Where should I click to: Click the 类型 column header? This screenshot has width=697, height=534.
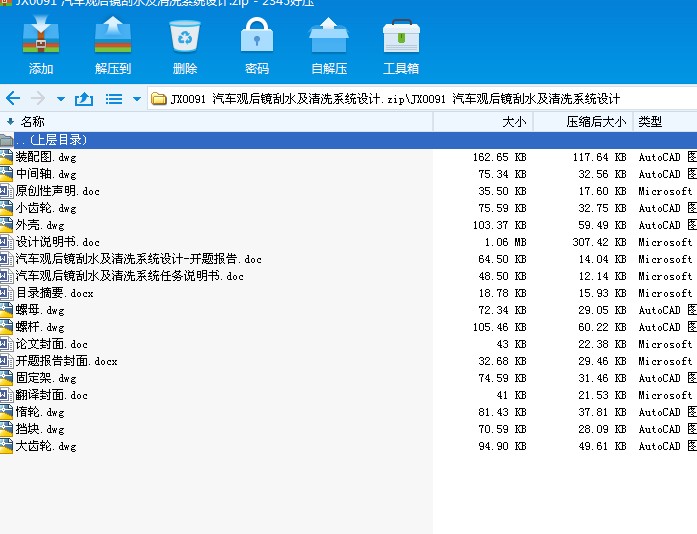point(650,121)
